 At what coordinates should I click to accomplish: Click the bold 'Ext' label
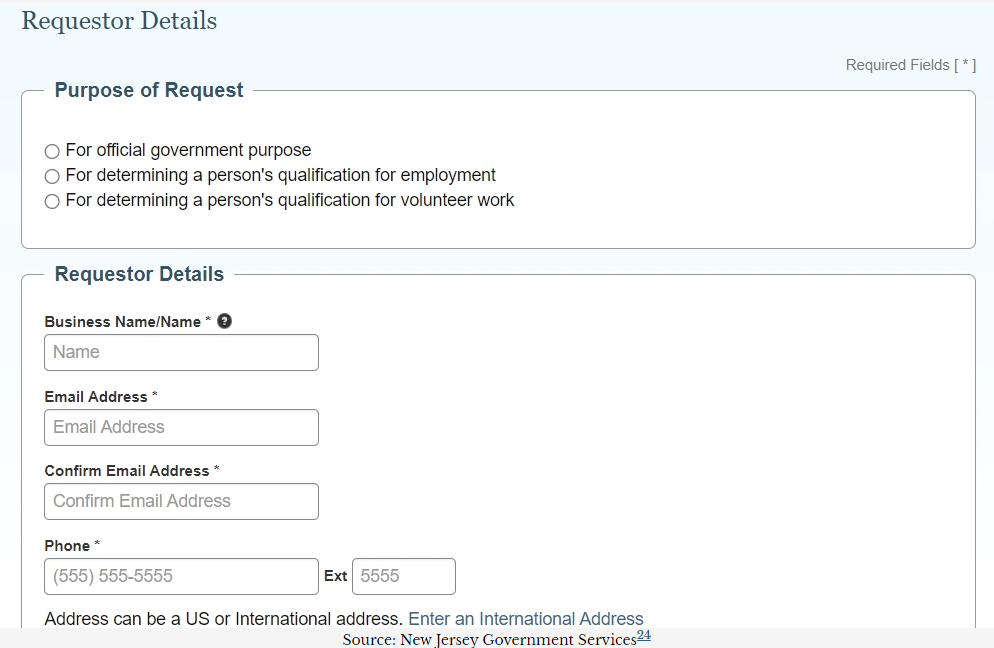[x=335, y=576]
